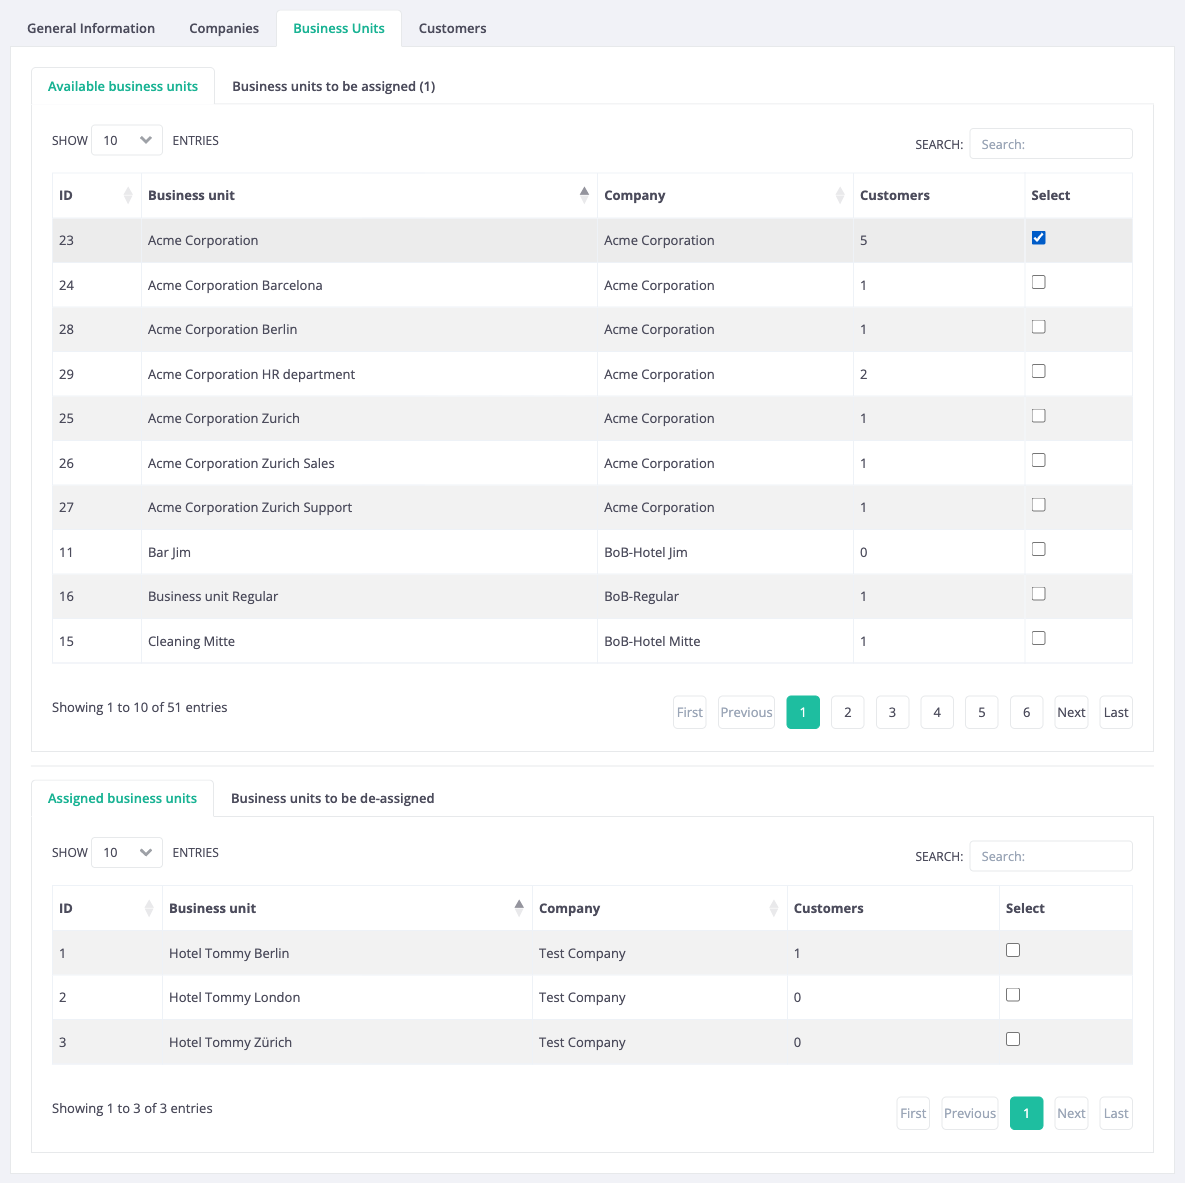Select the Acme Corporation HR department checkbox
The width and height of the screenshot is (1185, 1183).
point(1038,372)
